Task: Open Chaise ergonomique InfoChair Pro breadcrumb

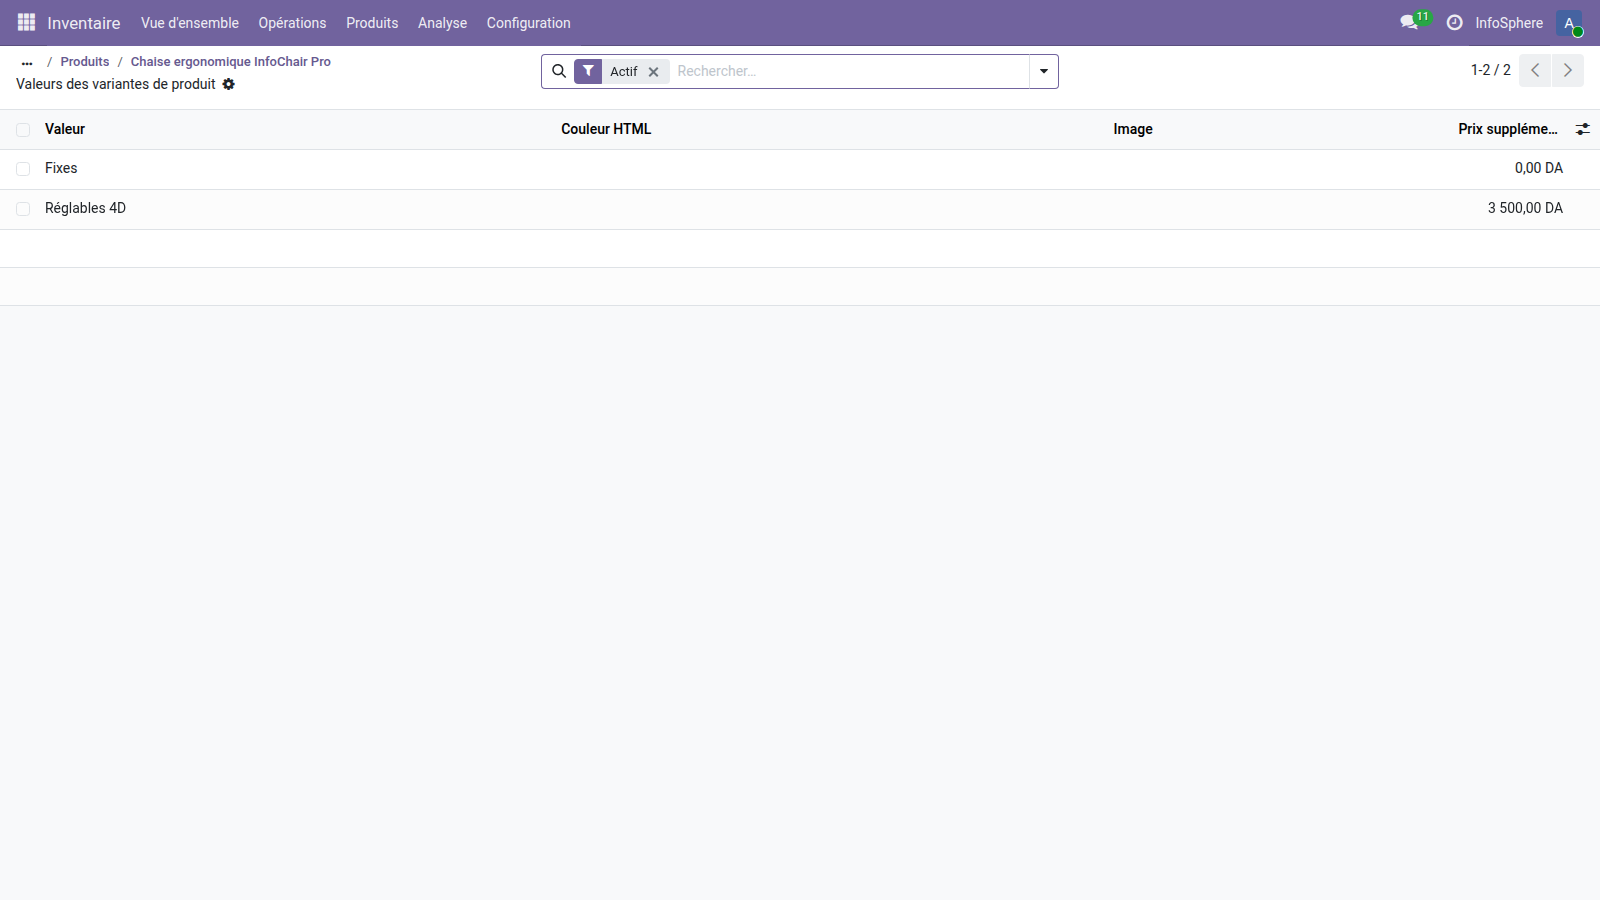Action: 230,62
